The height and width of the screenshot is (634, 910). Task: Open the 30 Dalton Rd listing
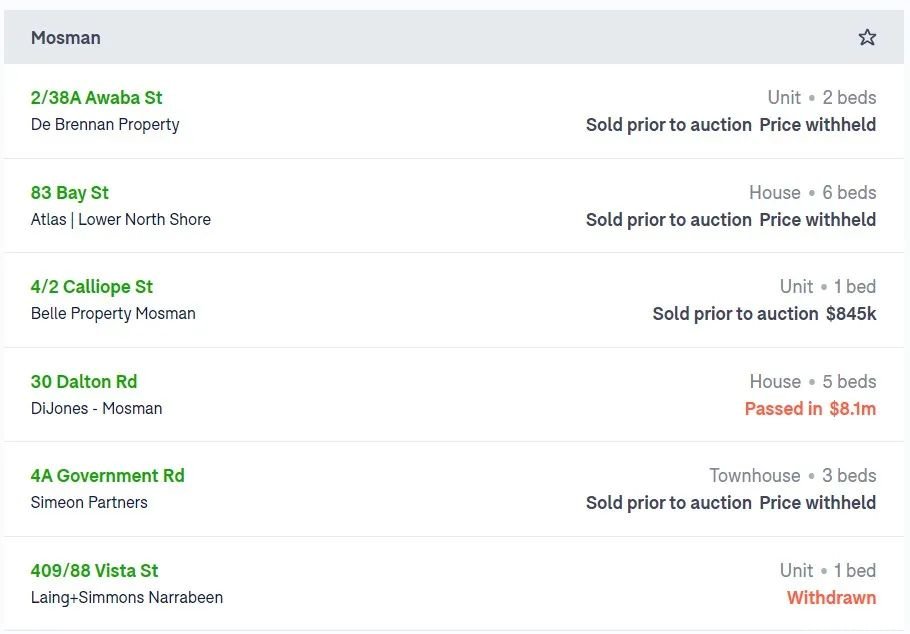pos(84,381)
